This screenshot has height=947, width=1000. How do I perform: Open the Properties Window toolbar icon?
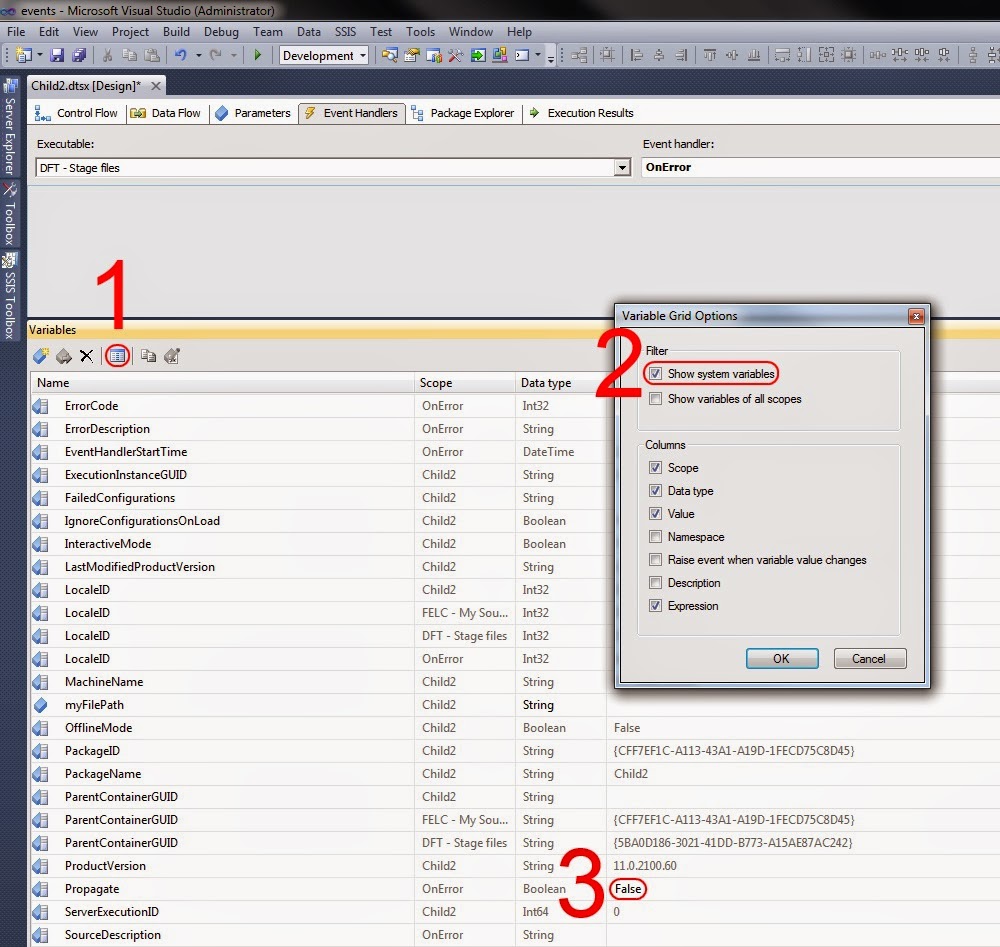tap(411, 55)
